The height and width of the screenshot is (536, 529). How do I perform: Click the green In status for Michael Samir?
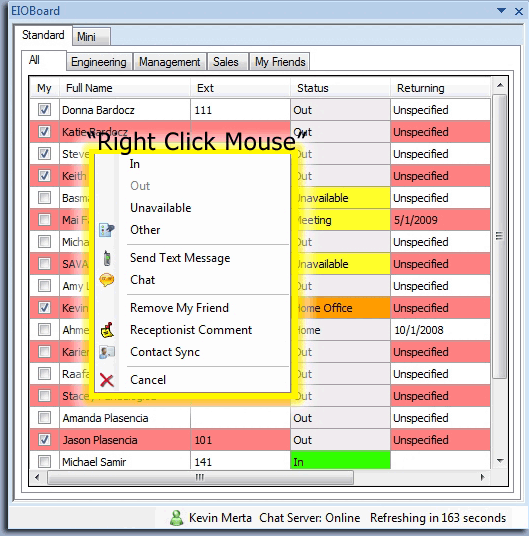(x=340, y=461)
